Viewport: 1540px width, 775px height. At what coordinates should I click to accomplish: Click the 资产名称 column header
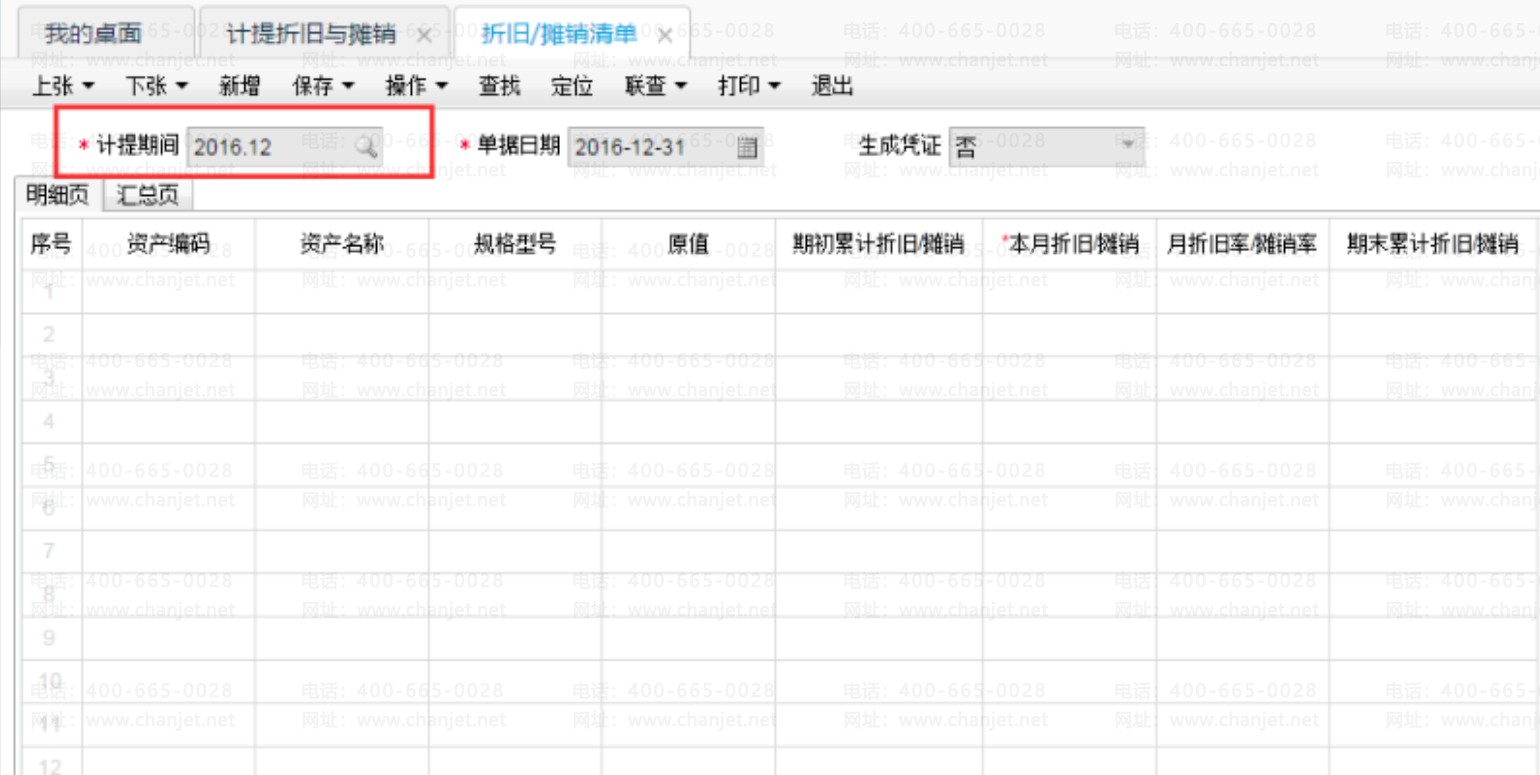pyautogui.click(x=342, y=244)
